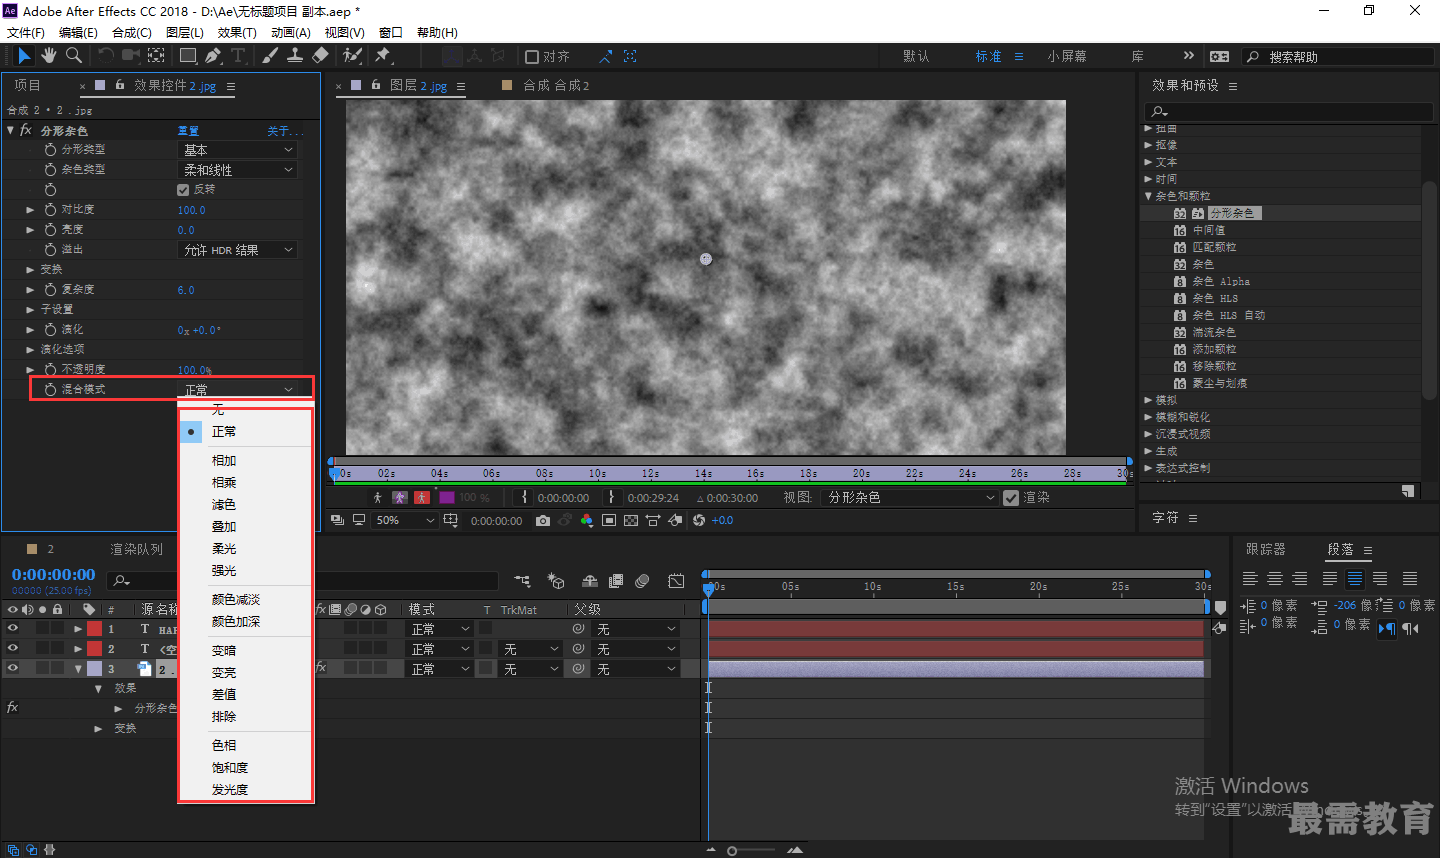Screen dimensions: 1440x858
Task: Open the 合成(C) menu
Action: pyautogui.click(x=132, y=33)
